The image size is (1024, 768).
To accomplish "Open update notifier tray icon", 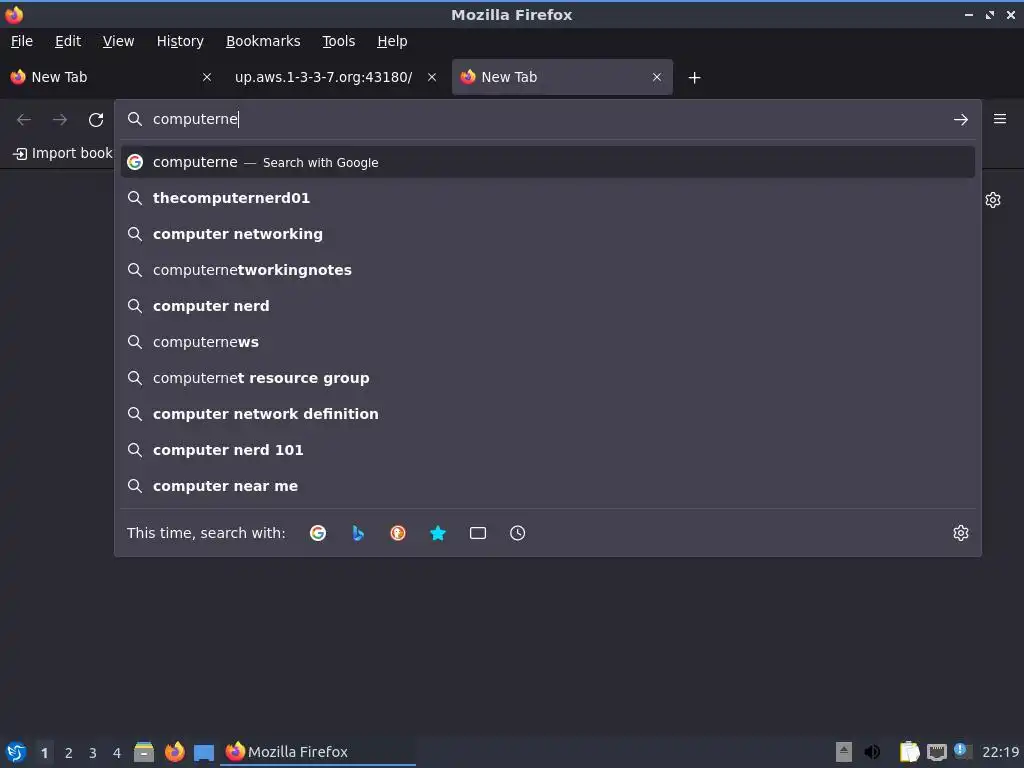I will click(x=963, y=751).
